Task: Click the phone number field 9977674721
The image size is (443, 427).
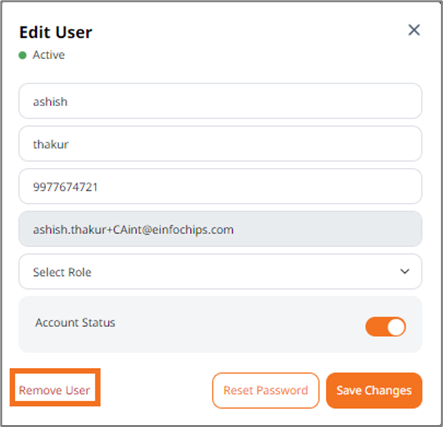Action: pos(220,186)
